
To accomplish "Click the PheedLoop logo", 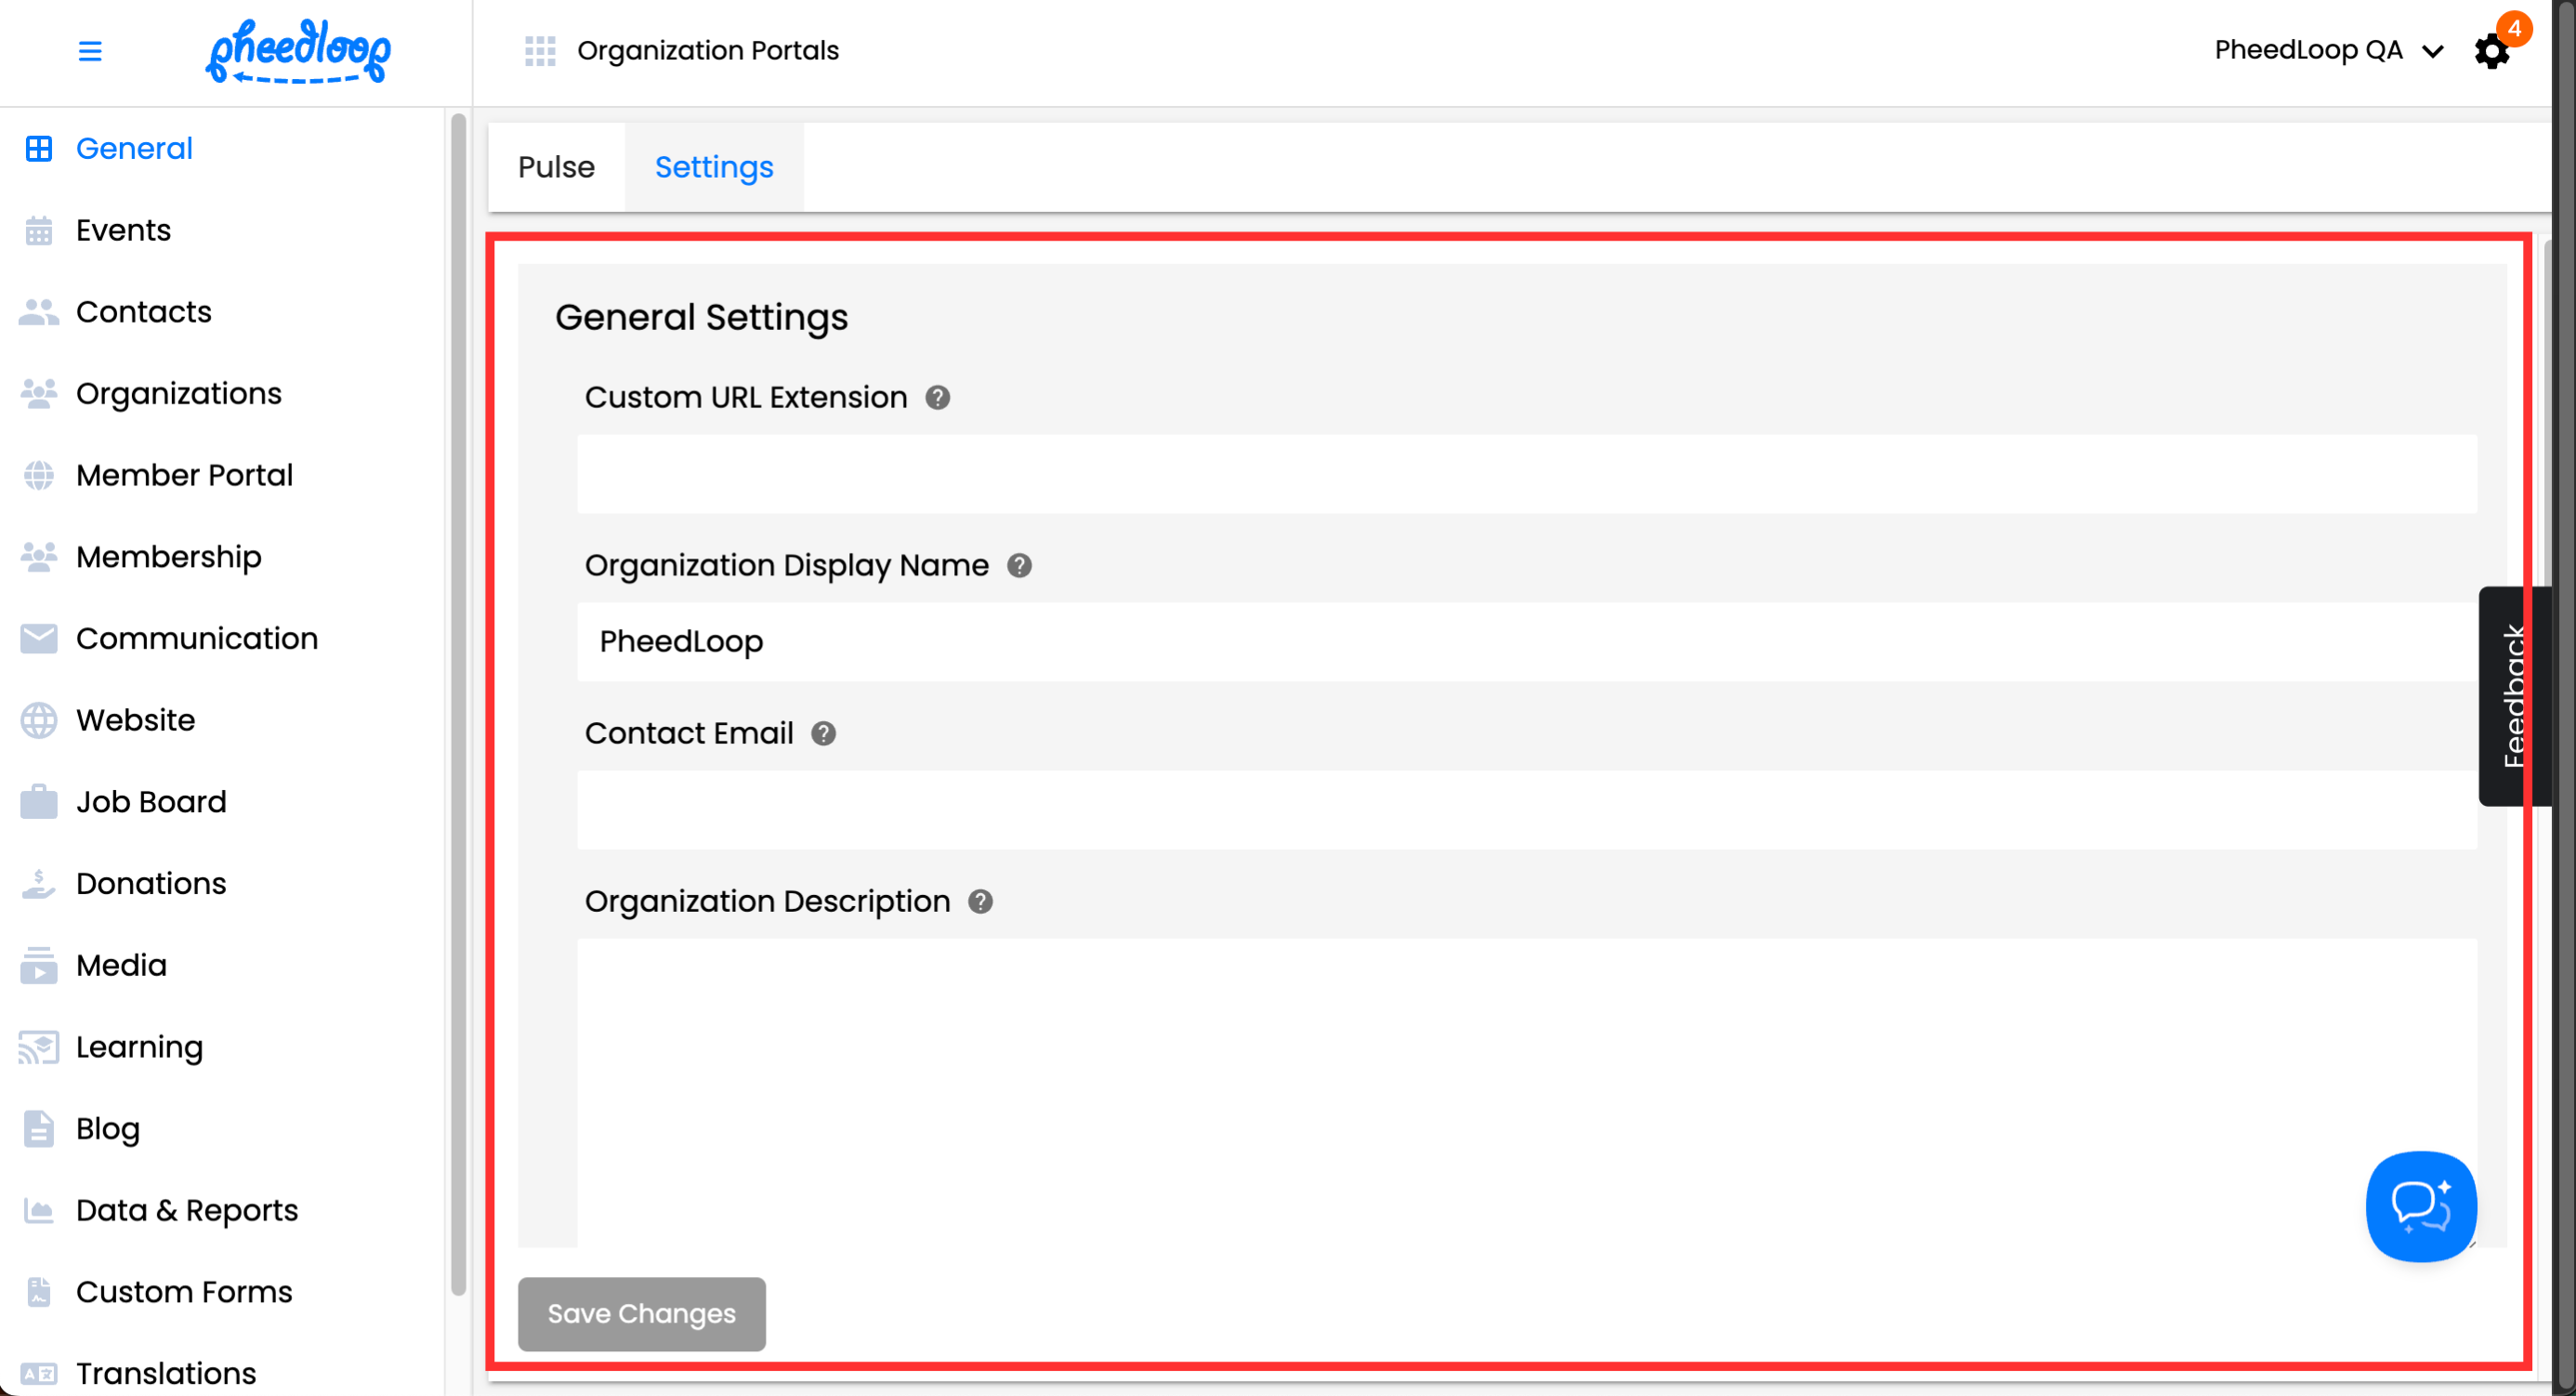I will point(298,51).
